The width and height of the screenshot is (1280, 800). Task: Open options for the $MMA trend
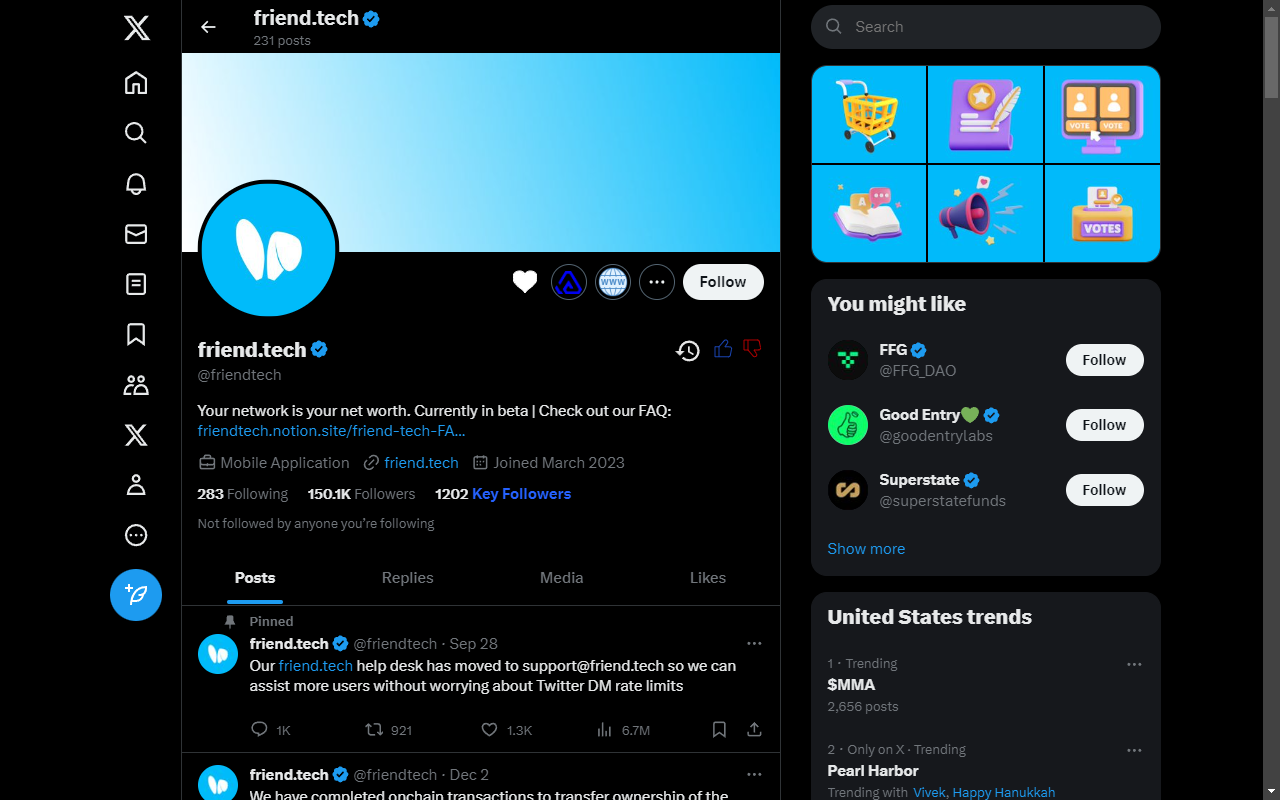[x=1134, y=664]
